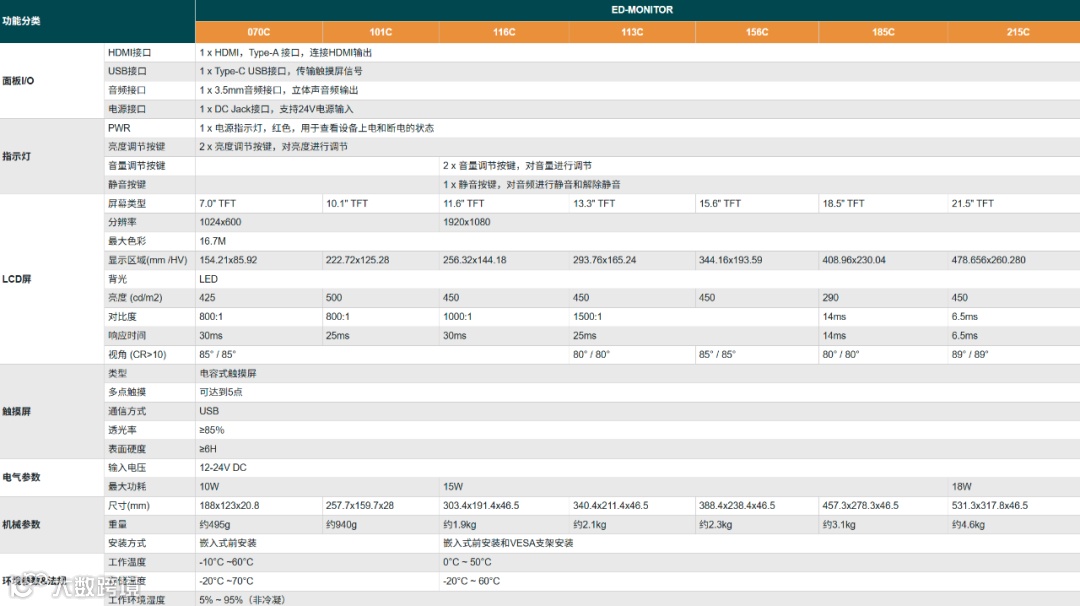Select the ≥6H hardness value
This screenshot has width=1080, height=606.
tap(208, 449)
